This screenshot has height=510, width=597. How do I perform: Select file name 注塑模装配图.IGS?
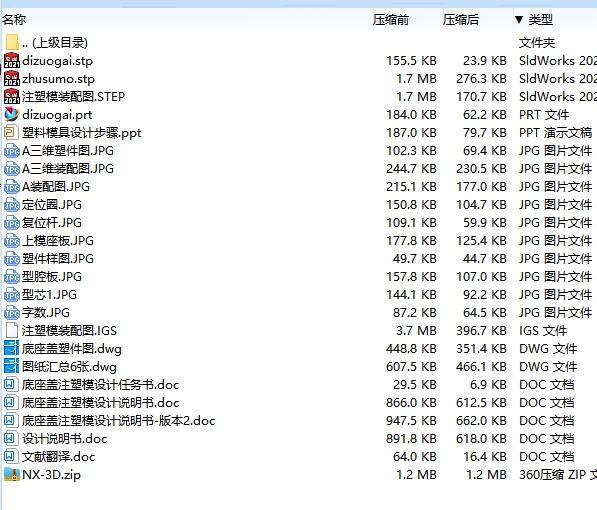(x=69, y=331)
